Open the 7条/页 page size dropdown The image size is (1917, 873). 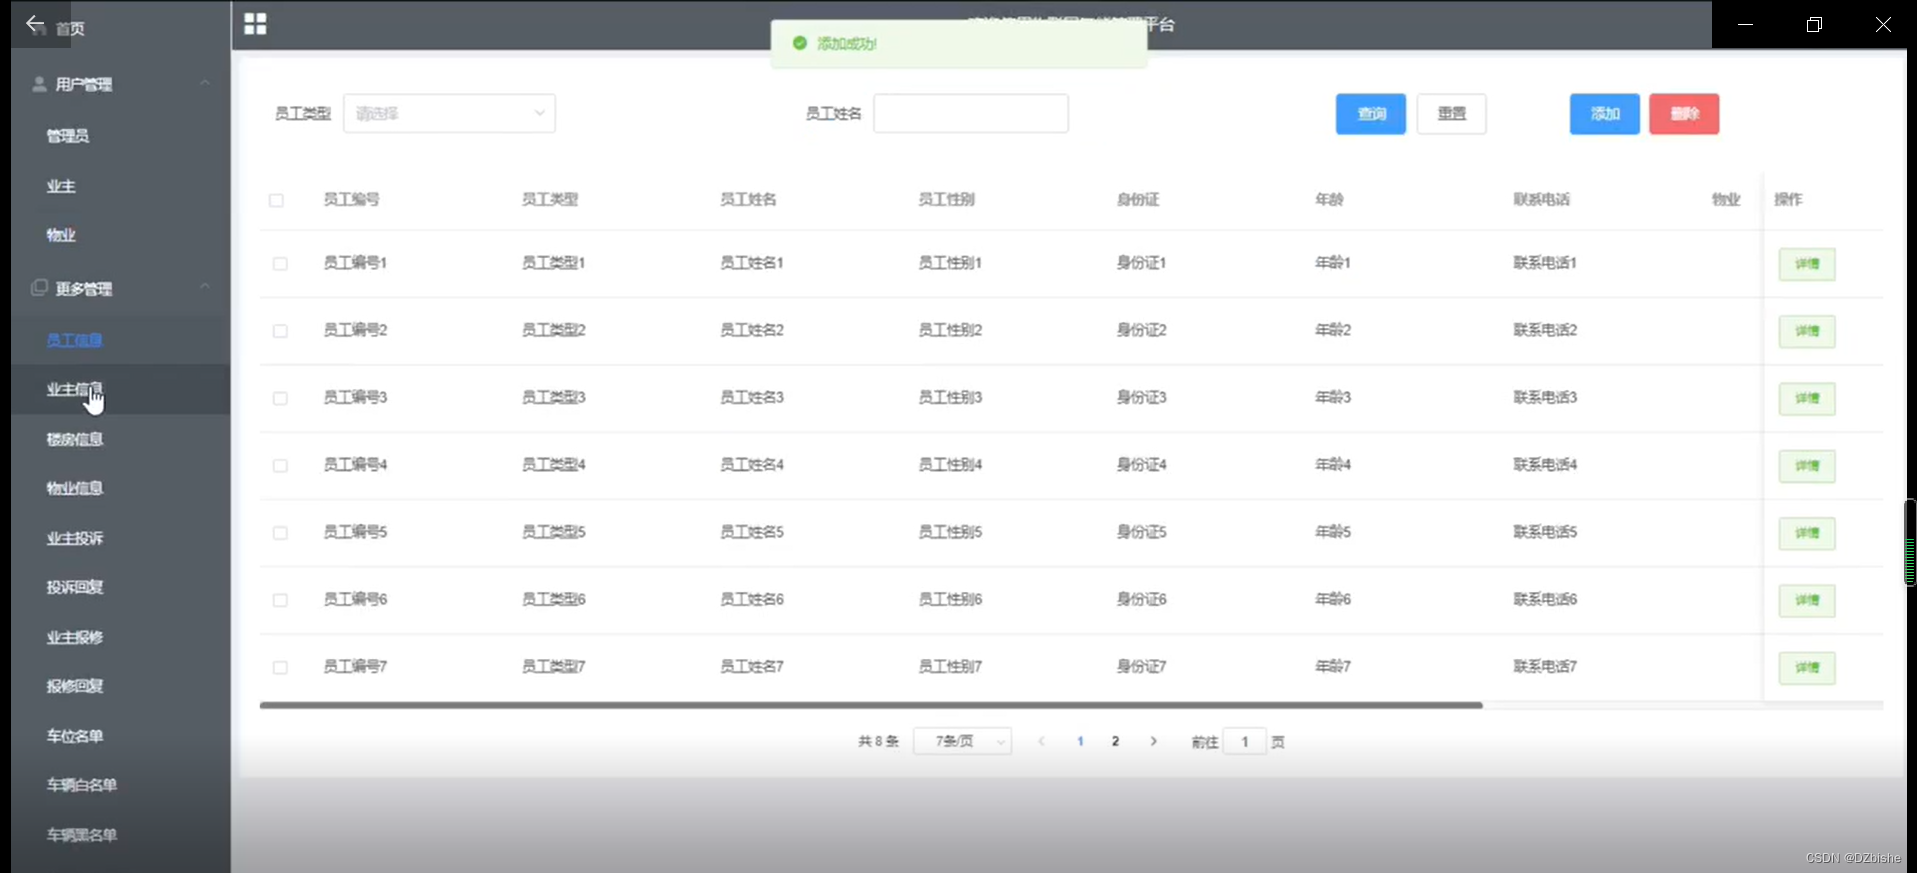tap(962, 741)
